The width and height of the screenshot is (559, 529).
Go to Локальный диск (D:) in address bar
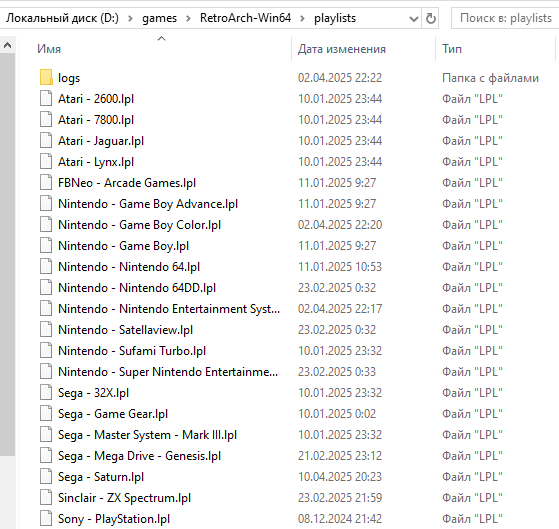click(x=62, y=18)
